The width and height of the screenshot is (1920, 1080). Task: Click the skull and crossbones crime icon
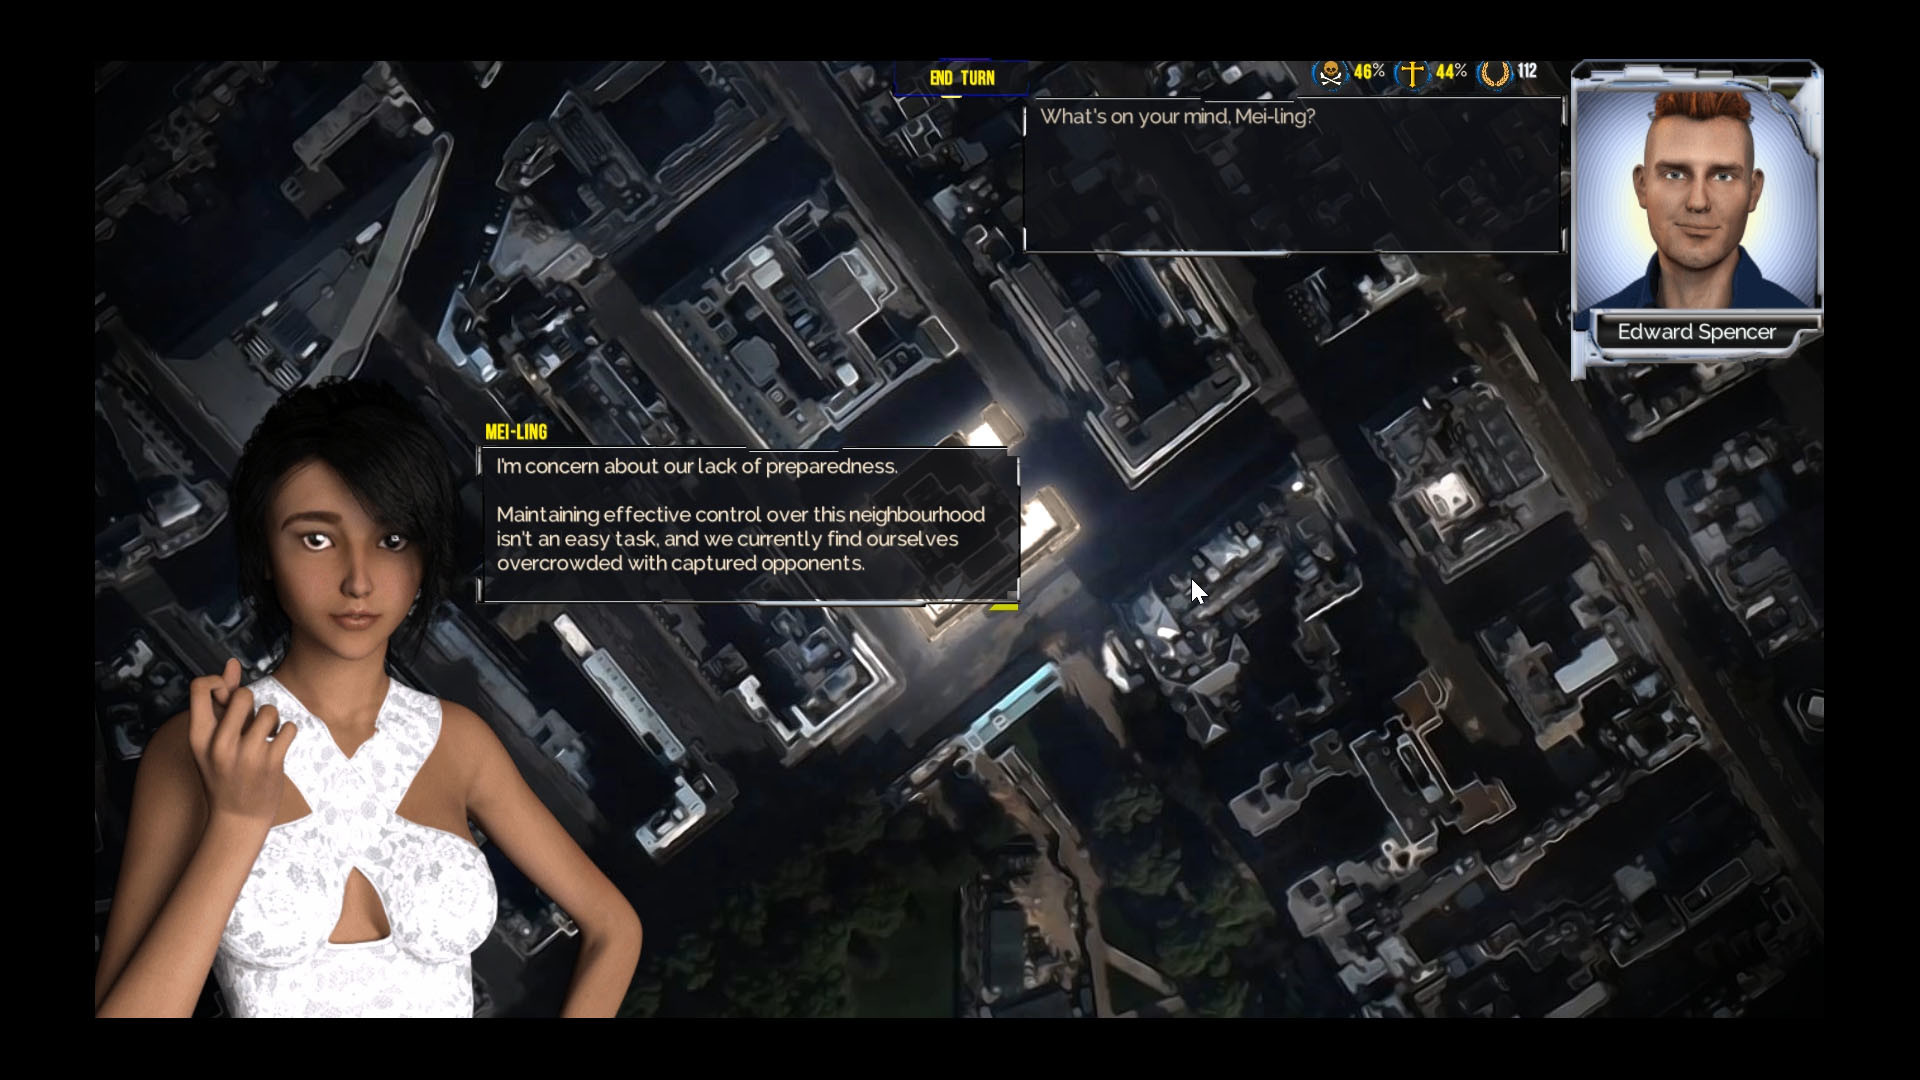(x=1330, y=71)
